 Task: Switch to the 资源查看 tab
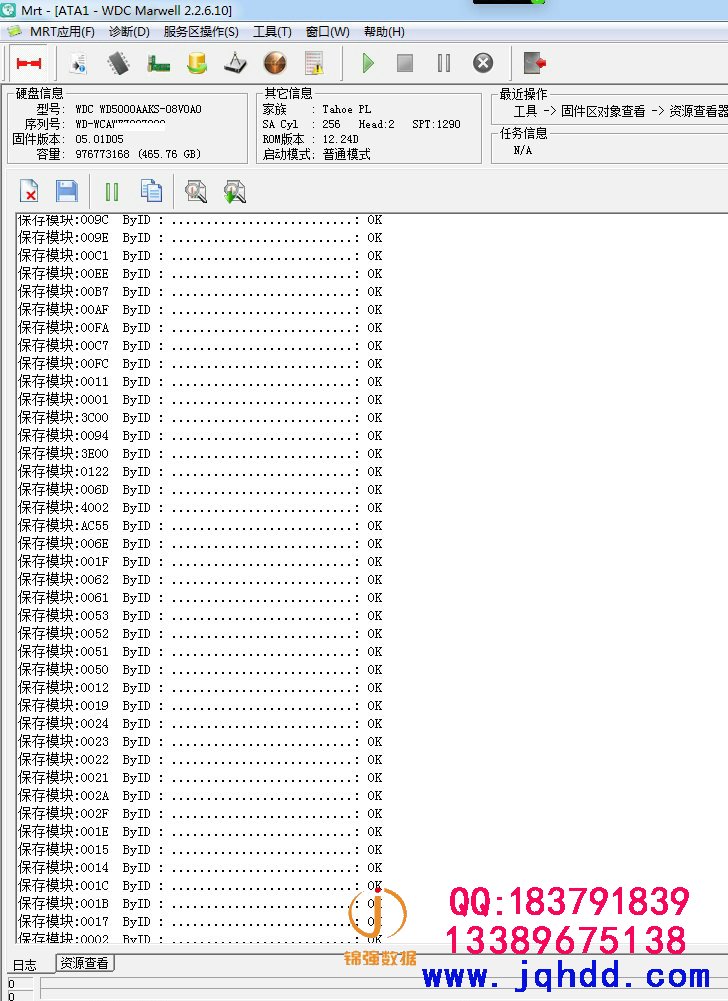pyautogui.click(x=84, y=963)
